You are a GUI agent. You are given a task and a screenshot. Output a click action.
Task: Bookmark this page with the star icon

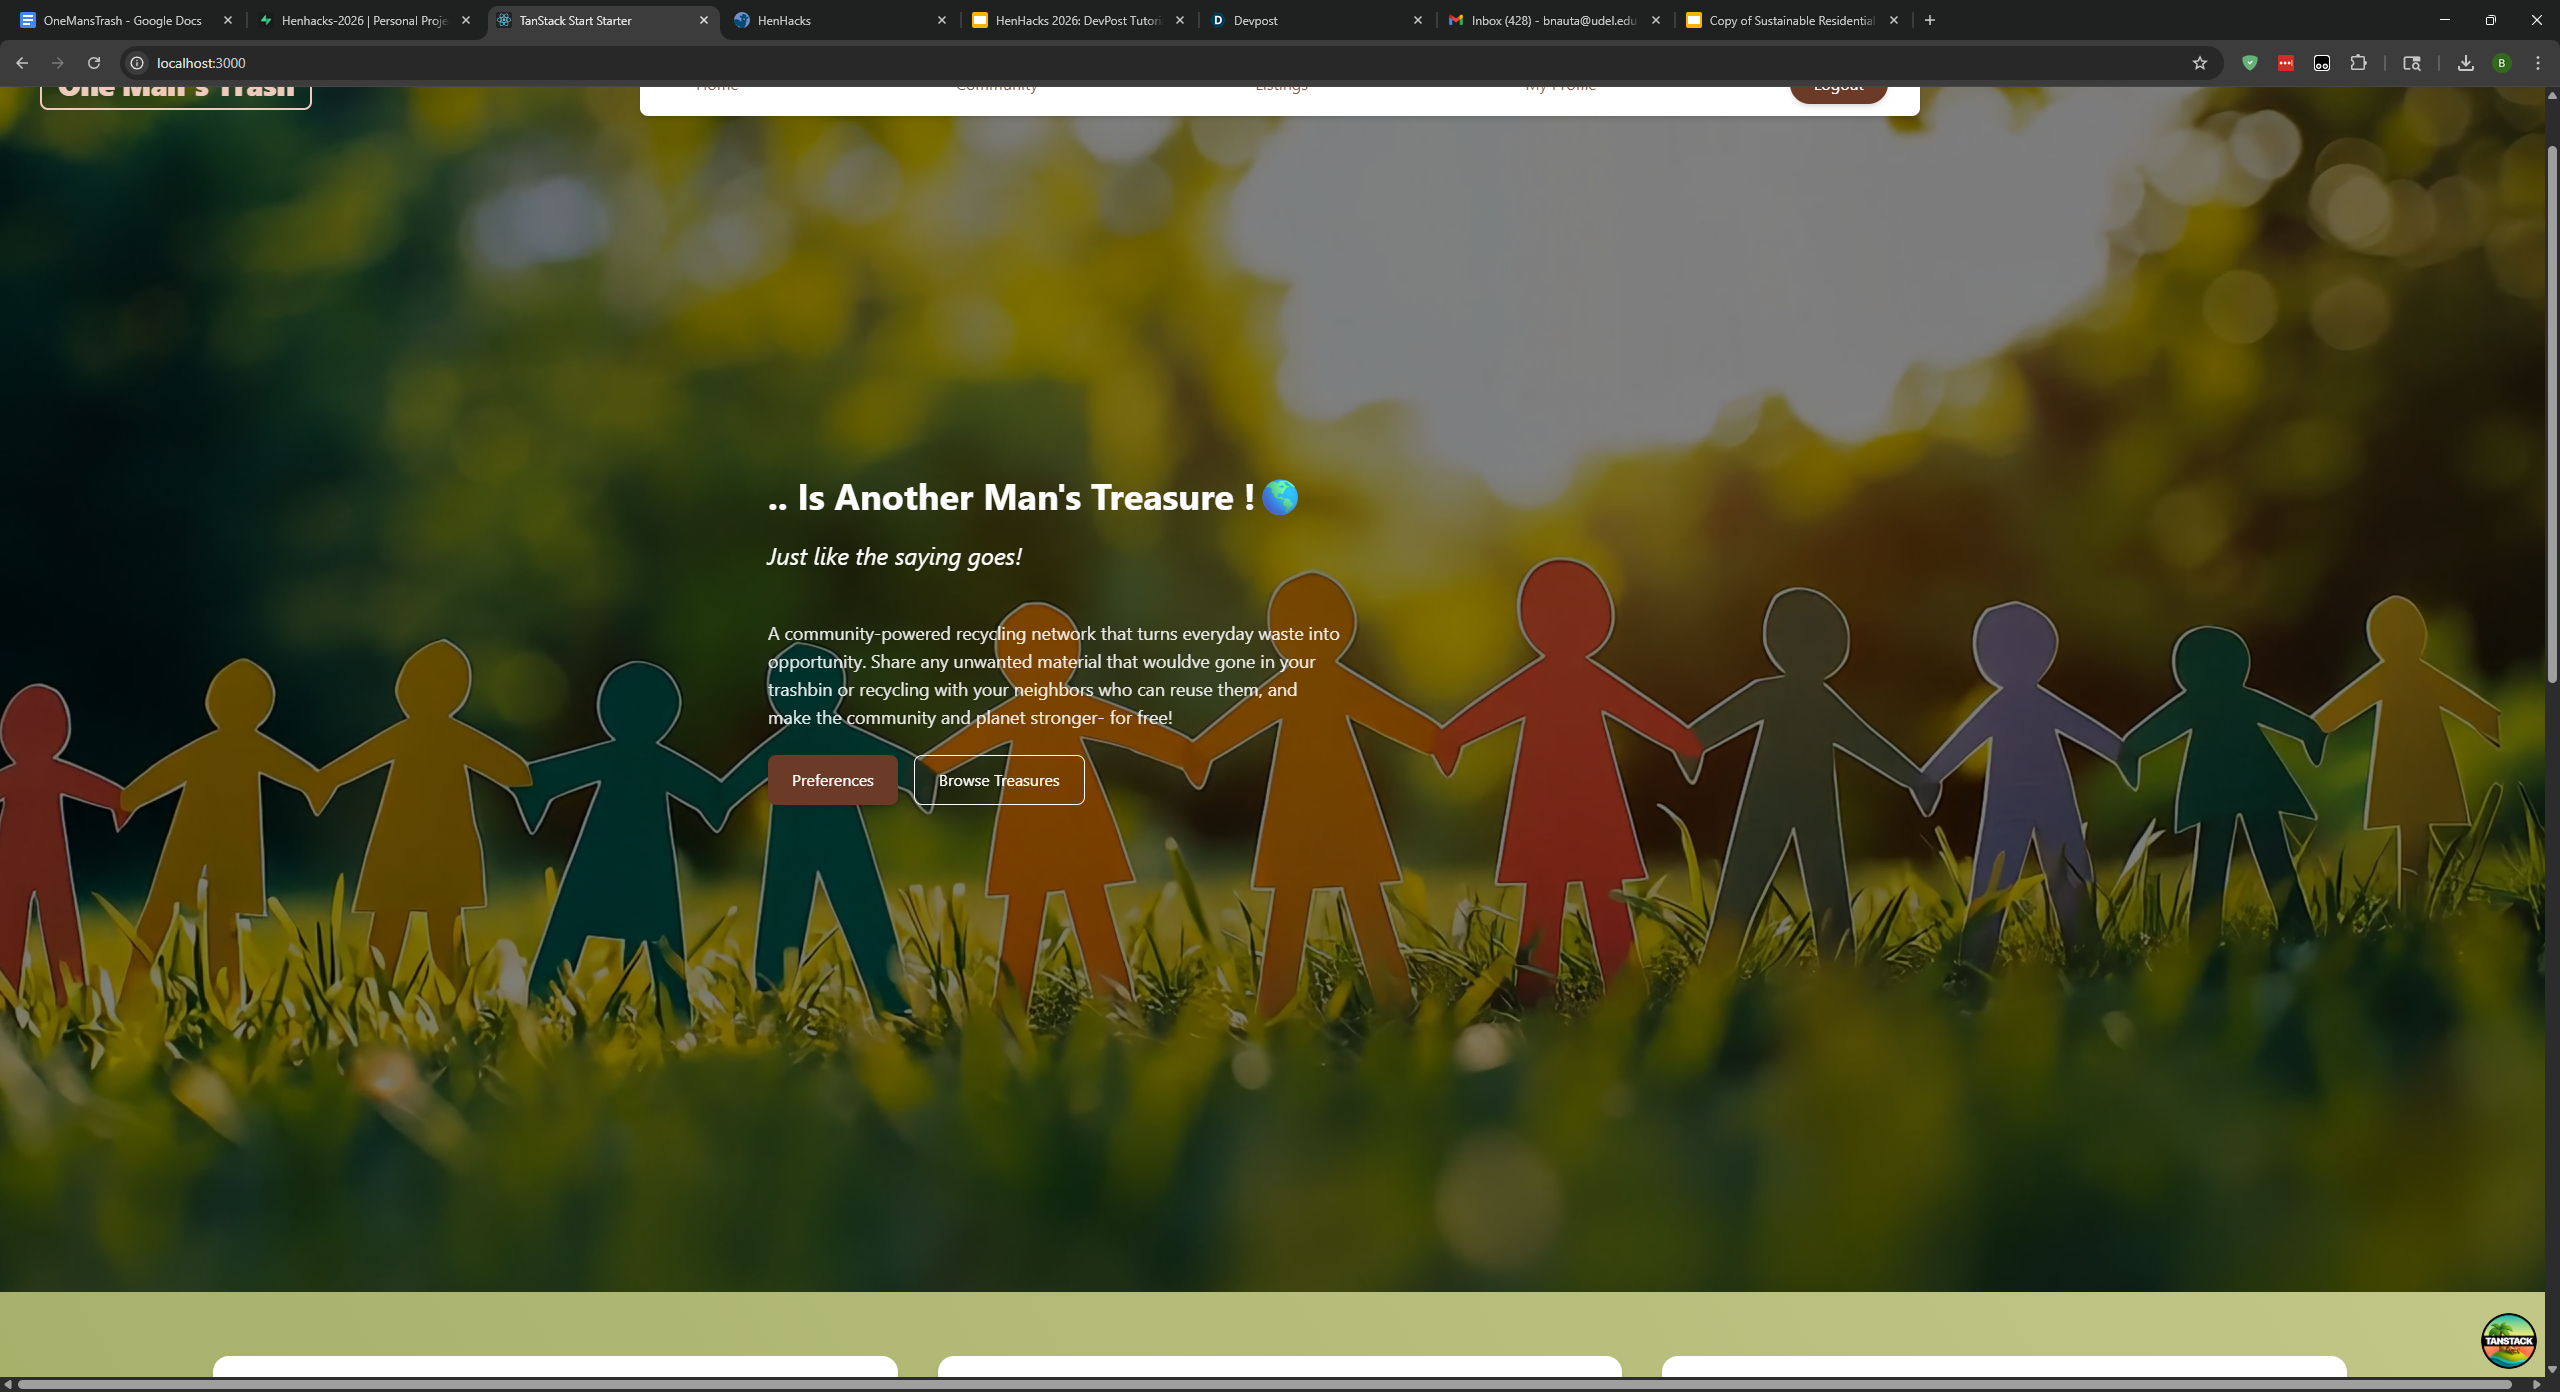point(2199,63)
